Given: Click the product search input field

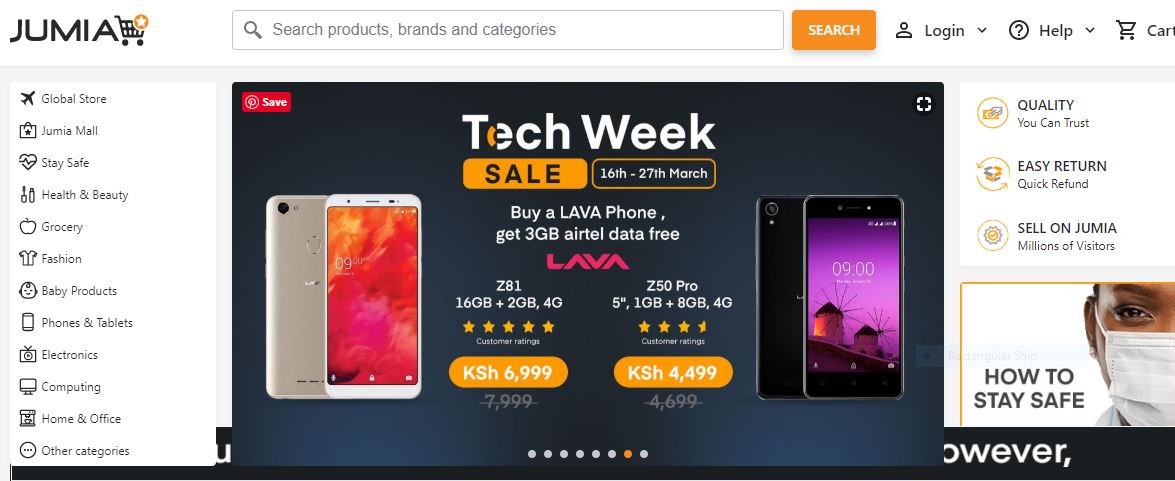Looking at the screenshot, I should (x=508, y=30).
